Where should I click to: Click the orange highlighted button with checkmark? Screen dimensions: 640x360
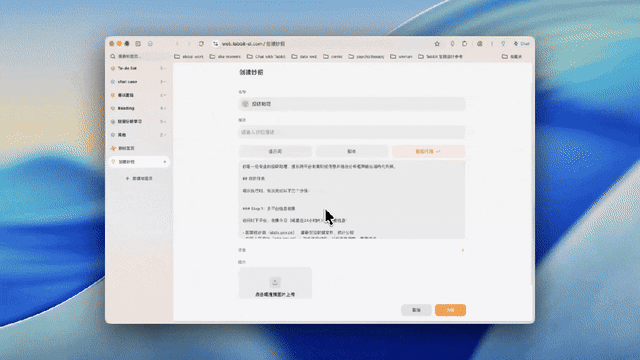428,151
